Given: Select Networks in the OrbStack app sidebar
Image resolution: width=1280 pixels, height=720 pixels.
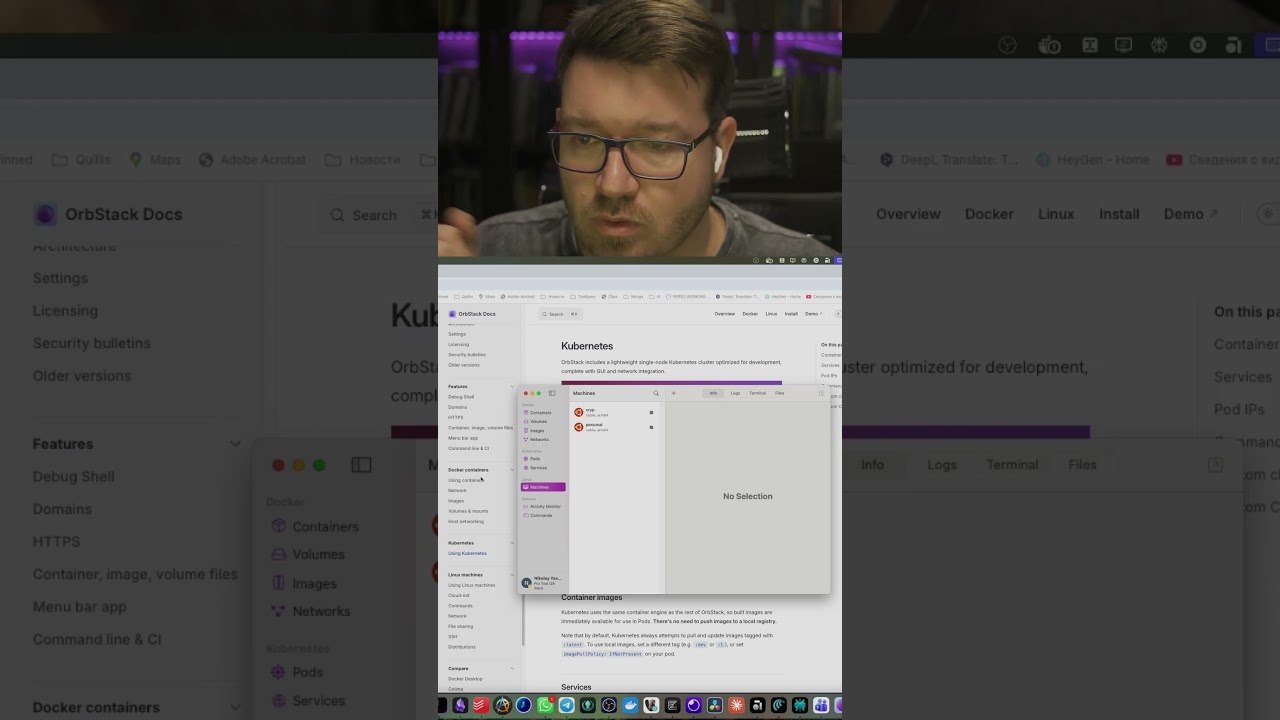Looking at the screenshot, I should [x=539, y=439].
